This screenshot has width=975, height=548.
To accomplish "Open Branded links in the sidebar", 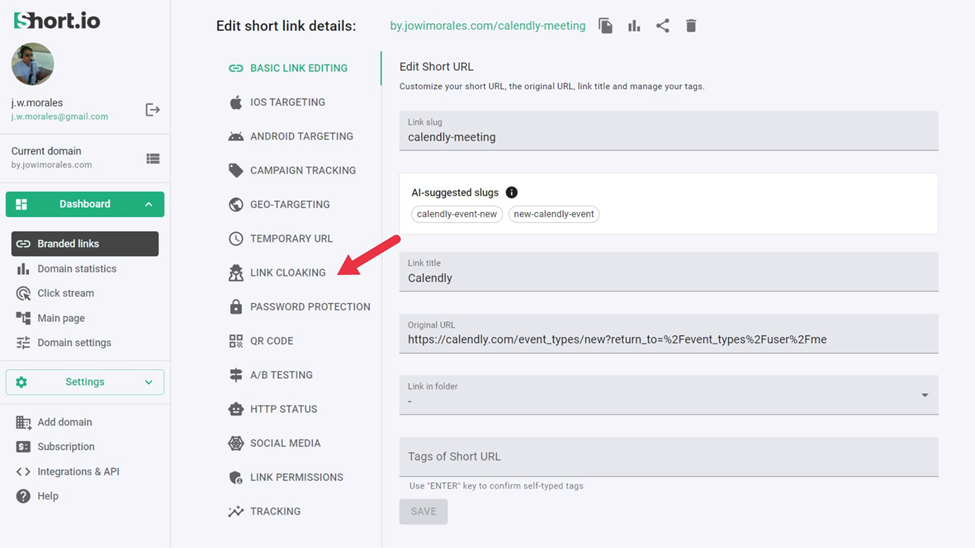I will [x=85, y=244].
